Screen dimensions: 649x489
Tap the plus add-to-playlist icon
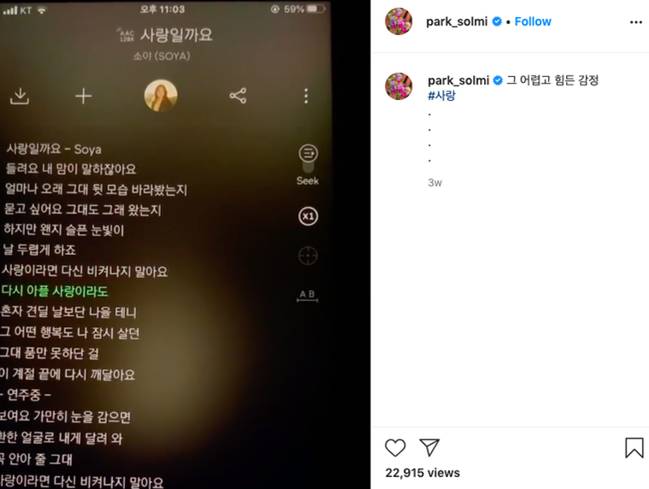(x=84, y=96)
